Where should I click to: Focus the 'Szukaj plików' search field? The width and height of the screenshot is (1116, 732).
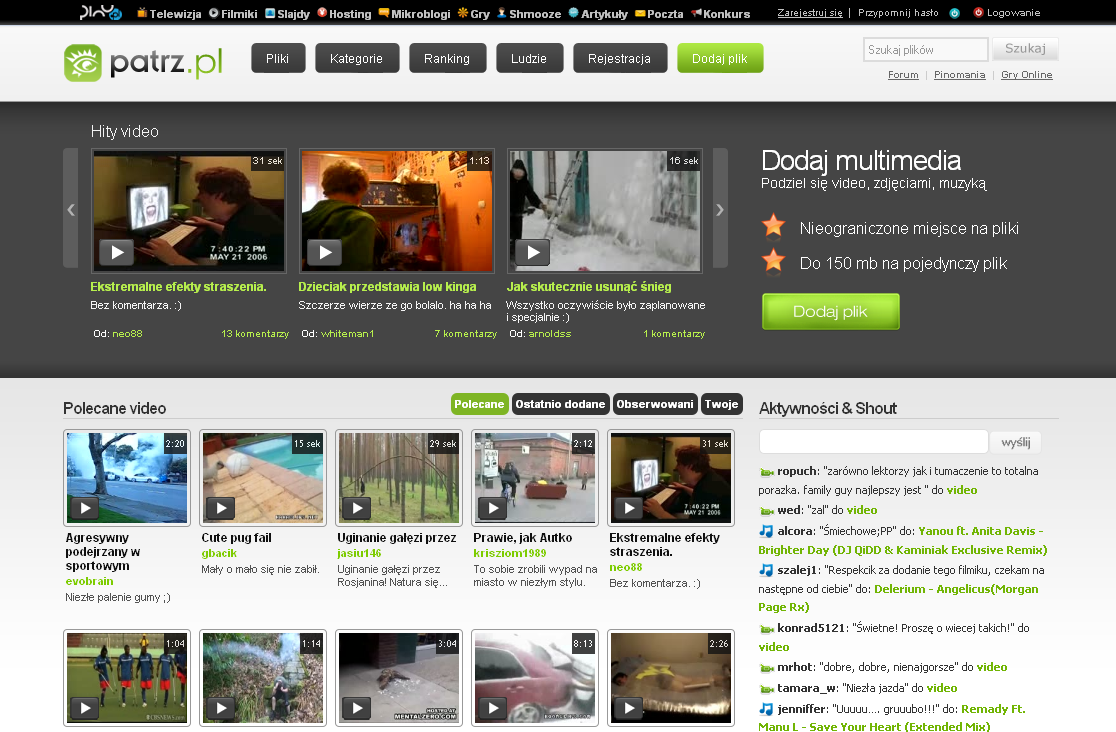pyautogui.click(x=925, y=49)
